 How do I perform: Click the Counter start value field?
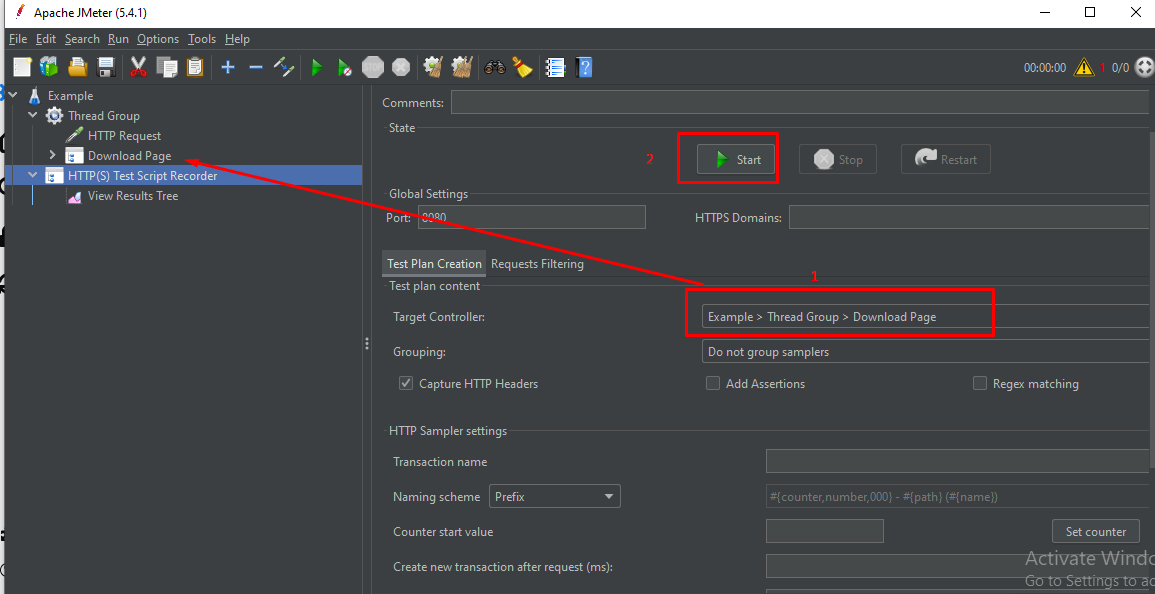(825, 531)
